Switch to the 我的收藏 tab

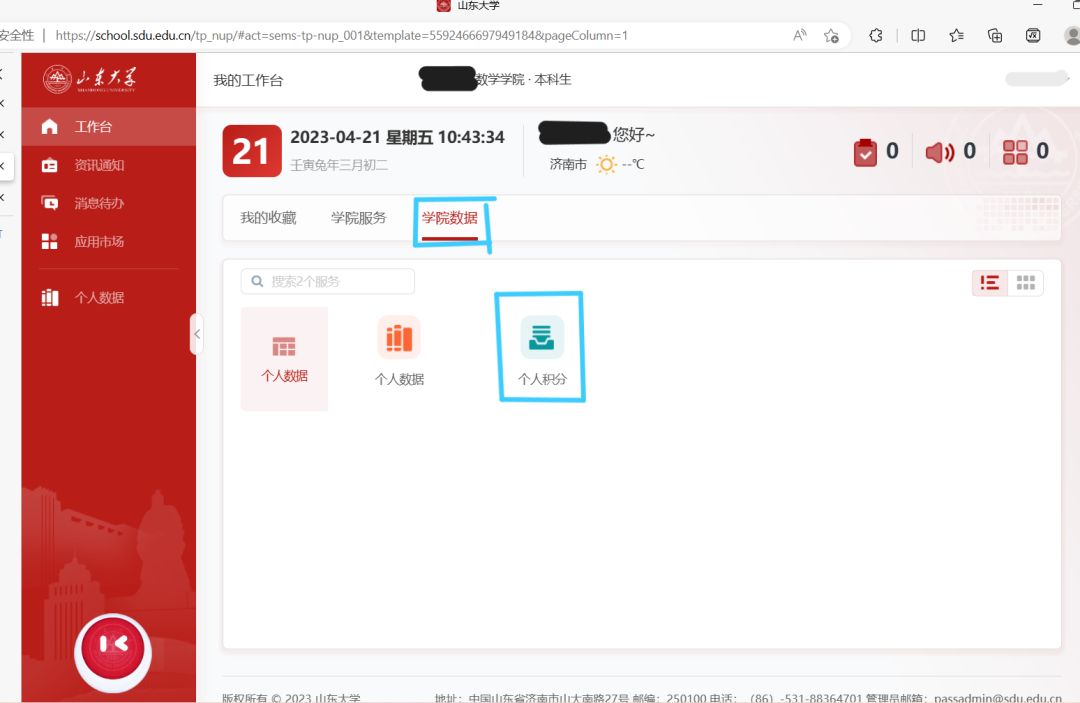(x=268, y=218)
